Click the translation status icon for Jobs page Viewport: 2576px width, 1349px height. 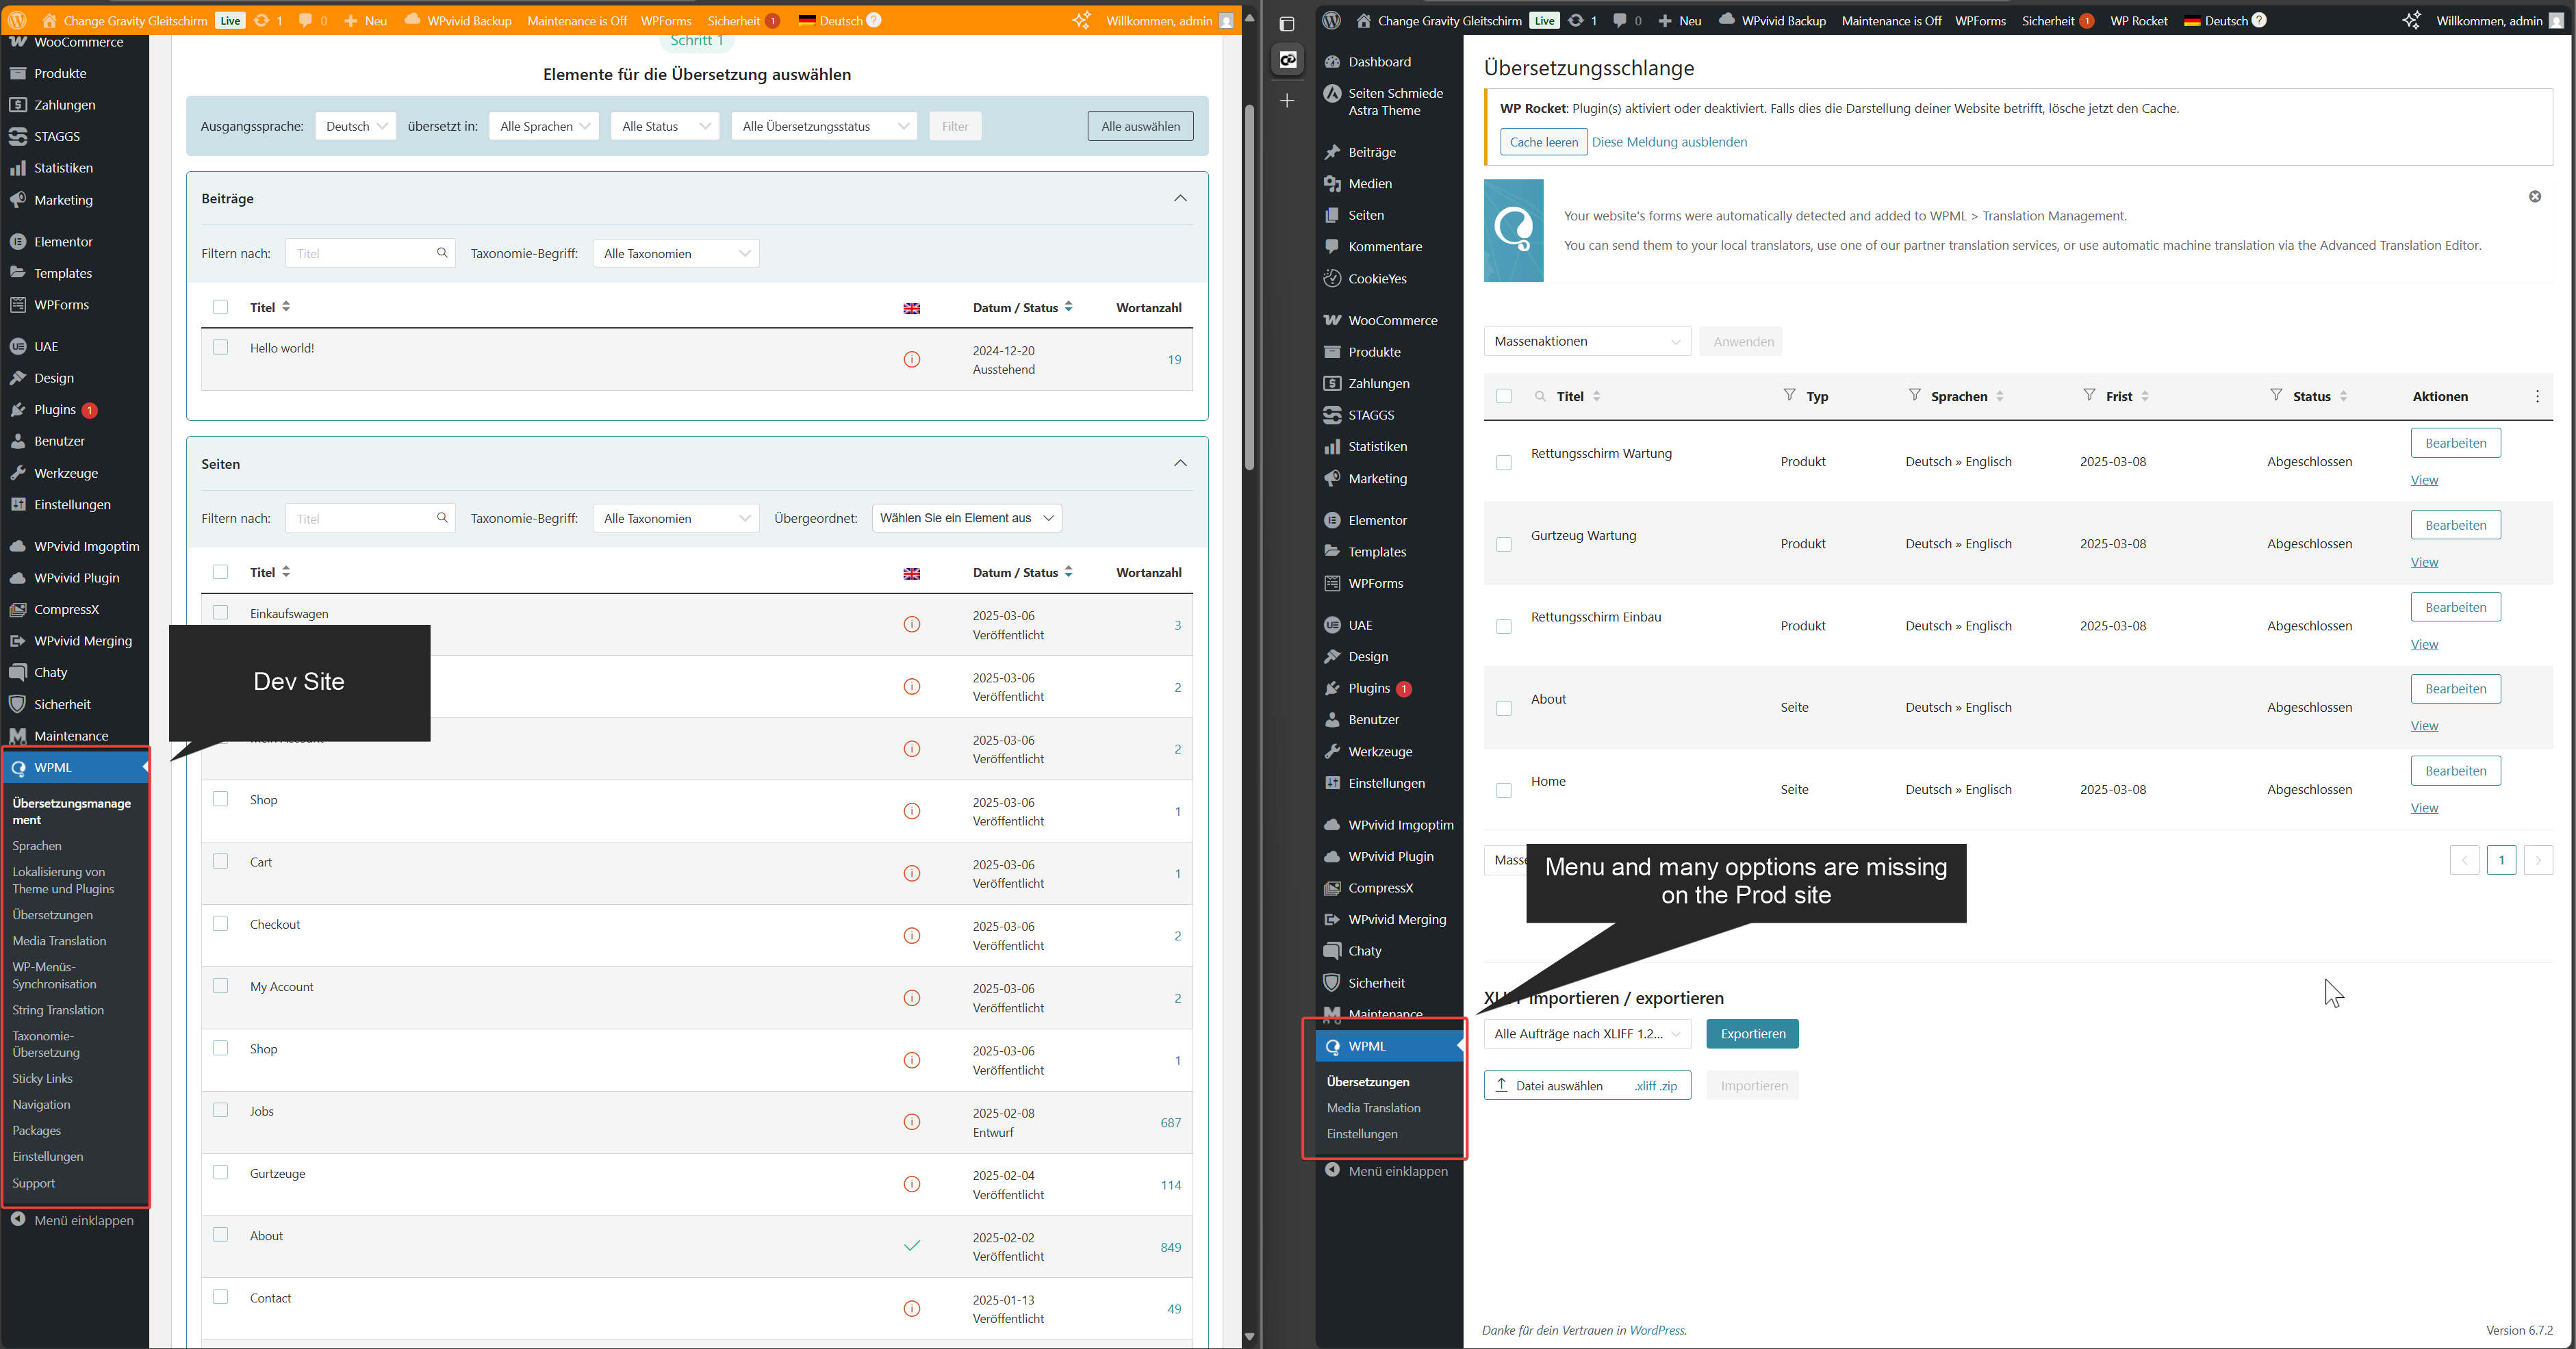[x=911, y=1122]
